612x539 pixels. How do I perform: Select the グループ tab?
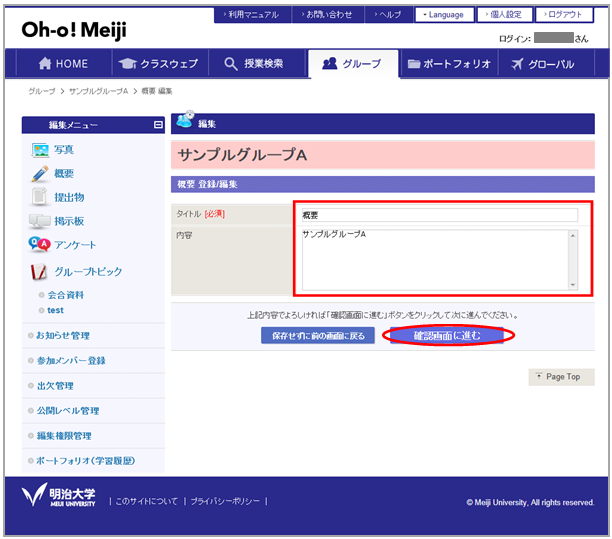353,64
